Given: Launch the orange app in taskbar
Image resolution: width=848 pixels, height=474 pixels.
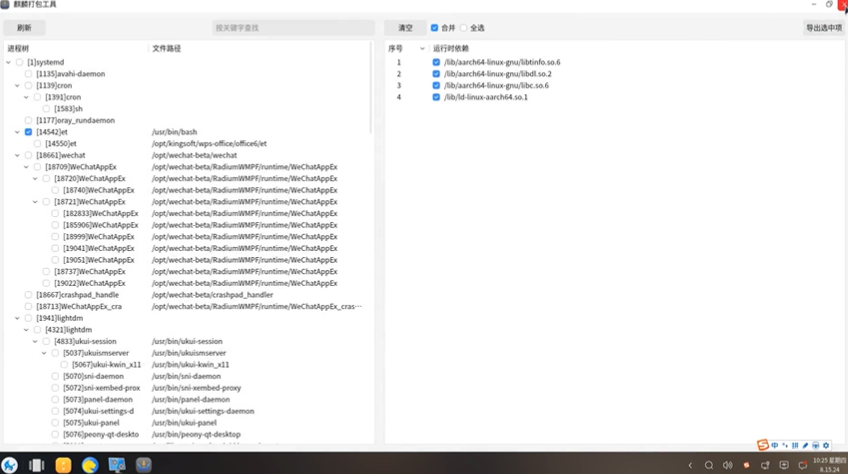Looking at the screenshot, I should pyautogui.click(x=63, y=465).
